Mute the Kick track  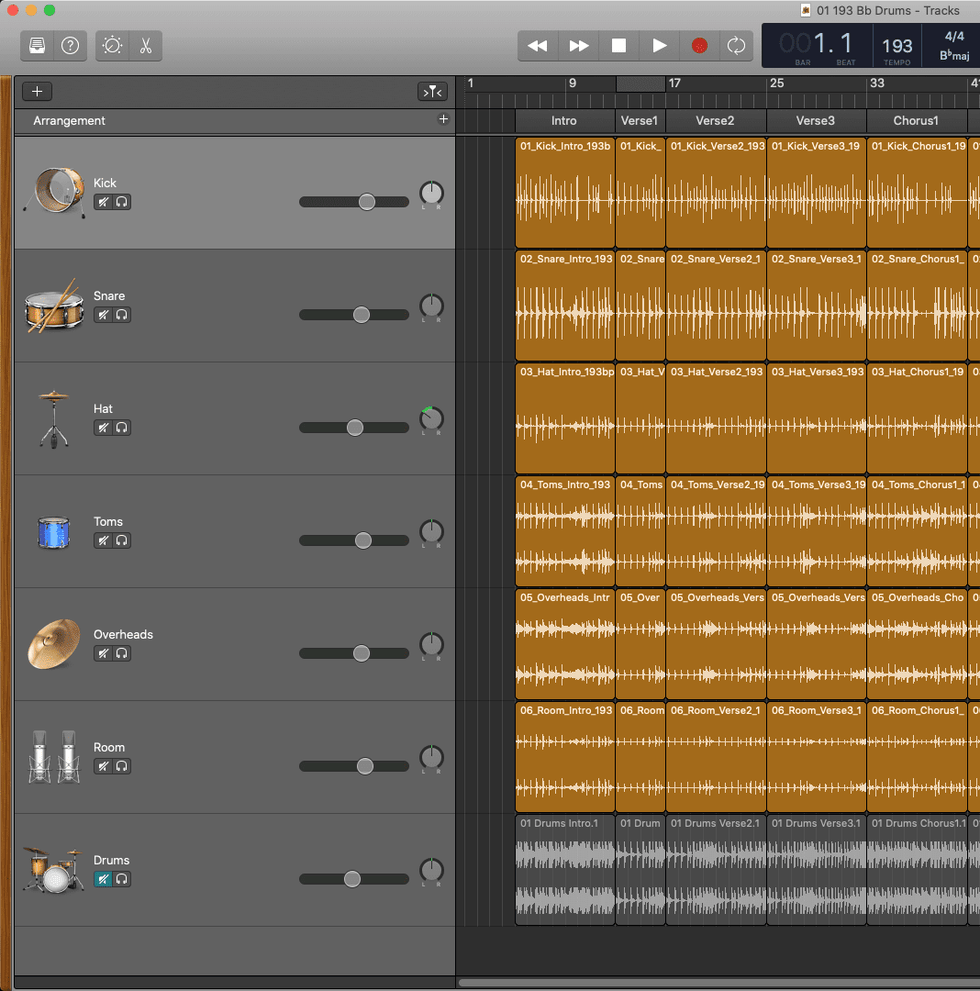pyautogui.click(x=103, y=202)
